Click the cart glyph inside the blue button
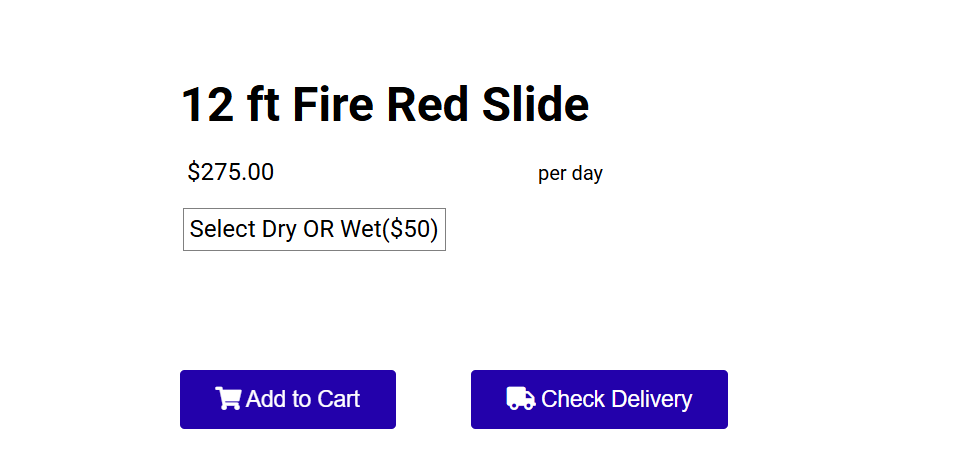The width and height of the screenshot is (958, 463). pyautogui.click(x=229, y=398)
